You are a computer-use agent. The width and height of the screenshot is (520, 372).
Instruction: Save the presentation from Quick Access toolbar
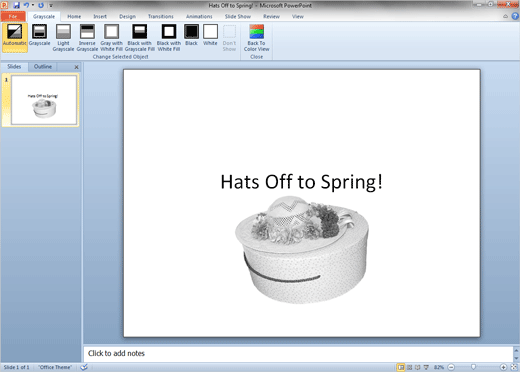[x=16, y=5]
